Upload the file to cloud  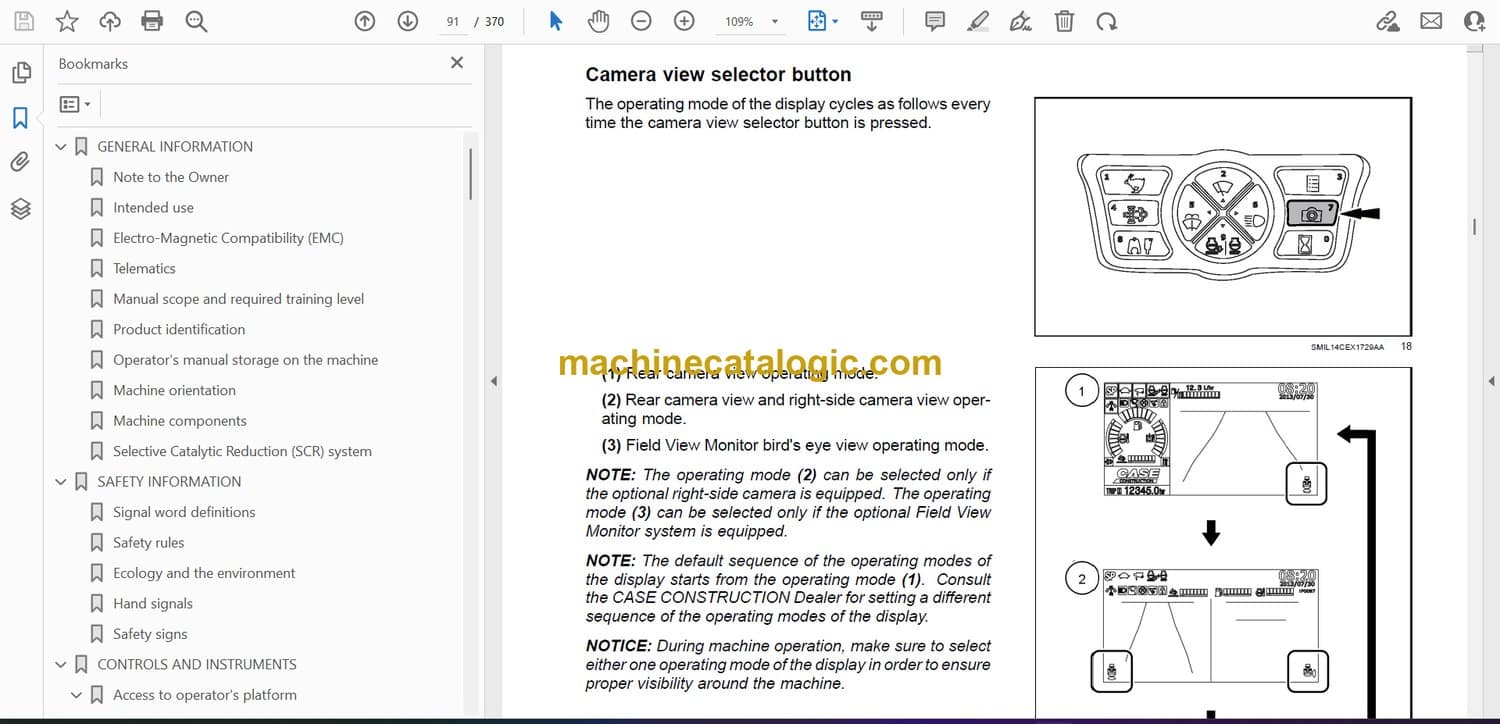pos(110,21)
